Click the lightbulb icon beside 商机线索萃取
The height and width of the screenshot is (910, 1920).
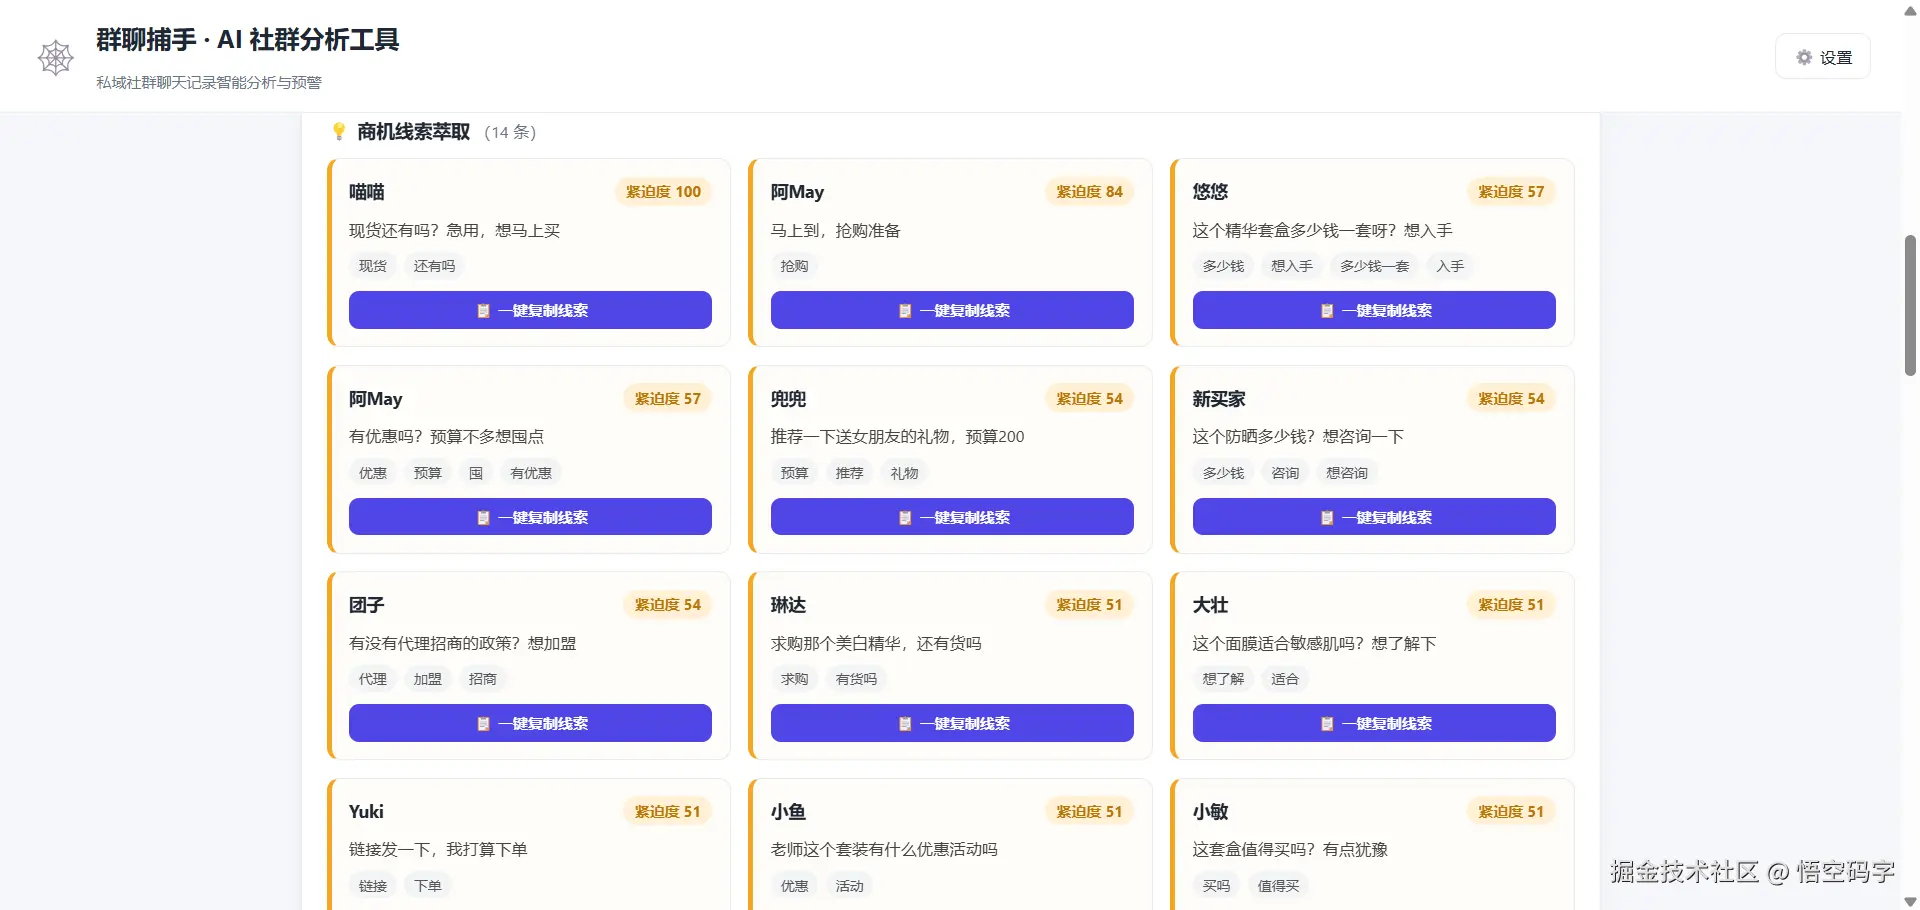[339, 131]
